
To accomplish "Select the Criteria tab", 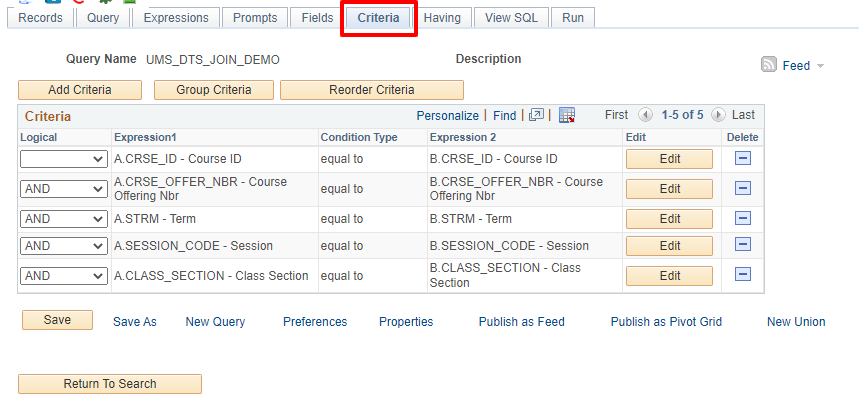I will coord(378,18).
